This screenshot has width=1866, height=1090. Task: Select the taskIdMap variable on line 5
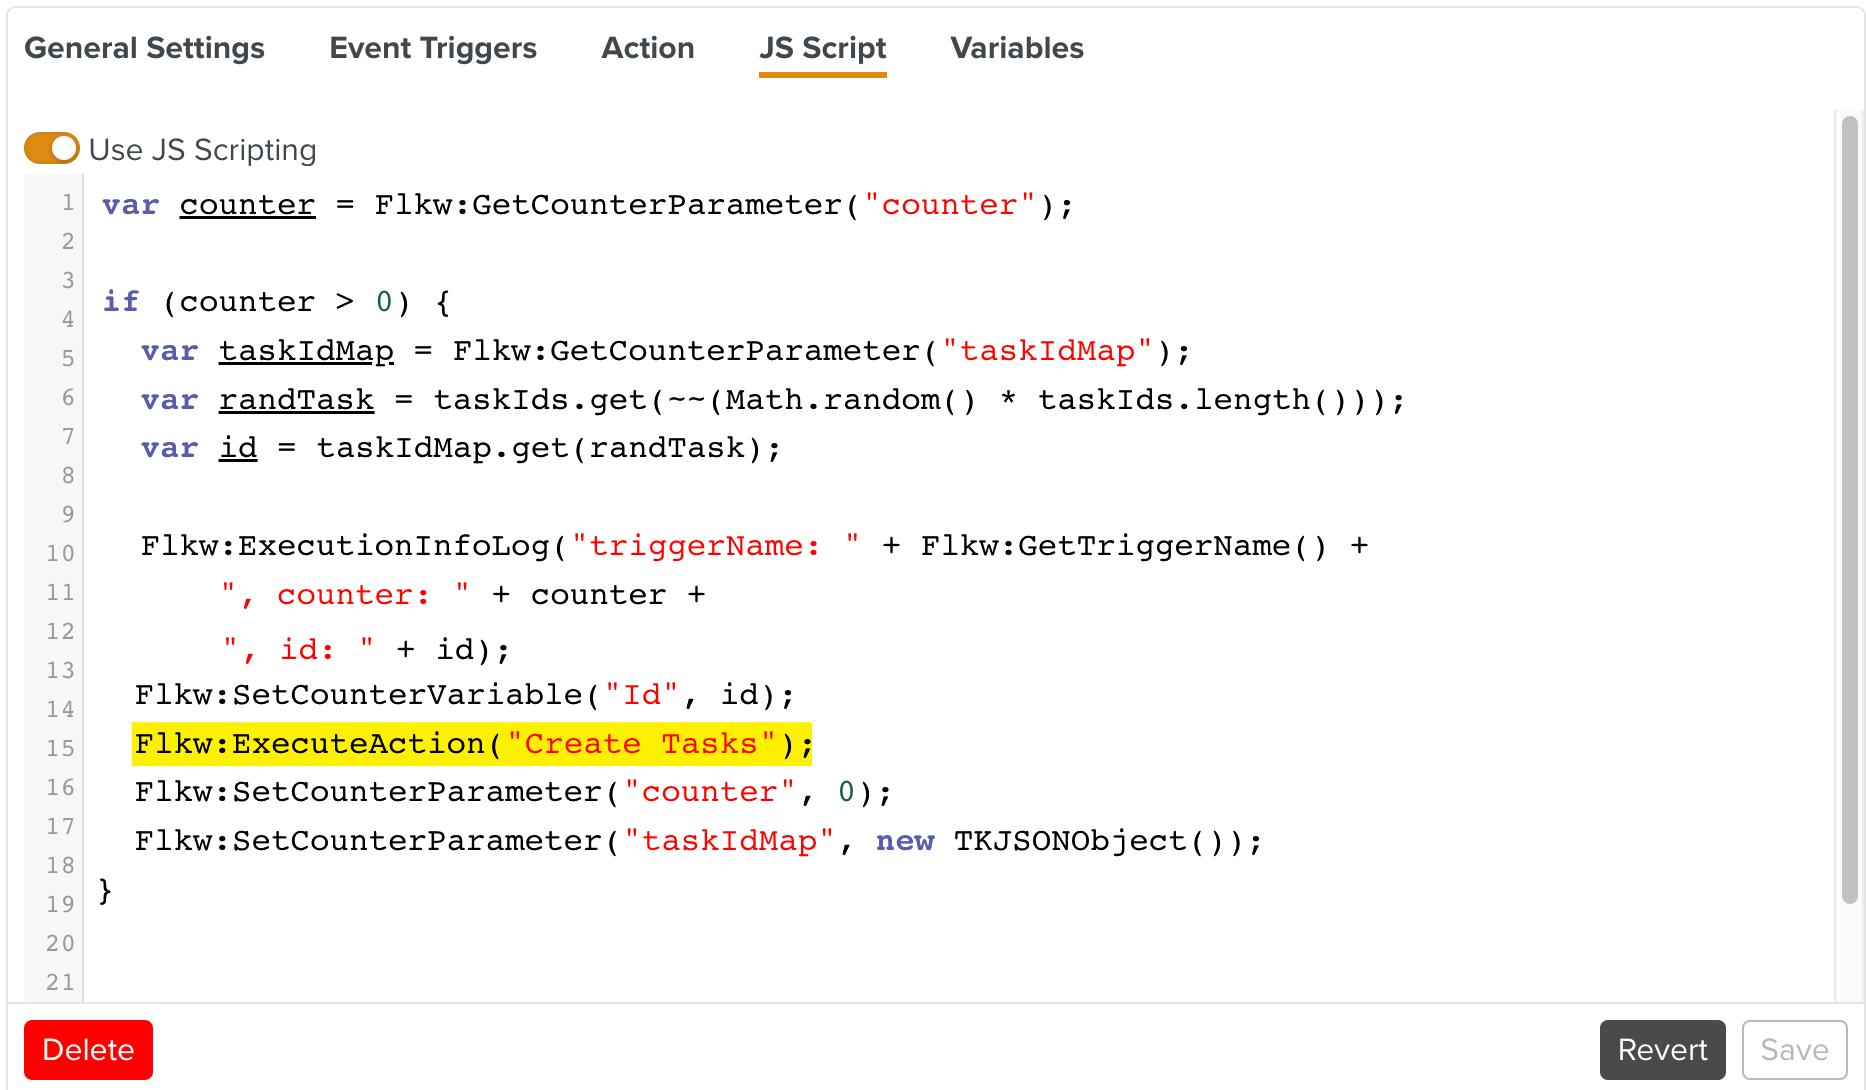click(306, 350)
